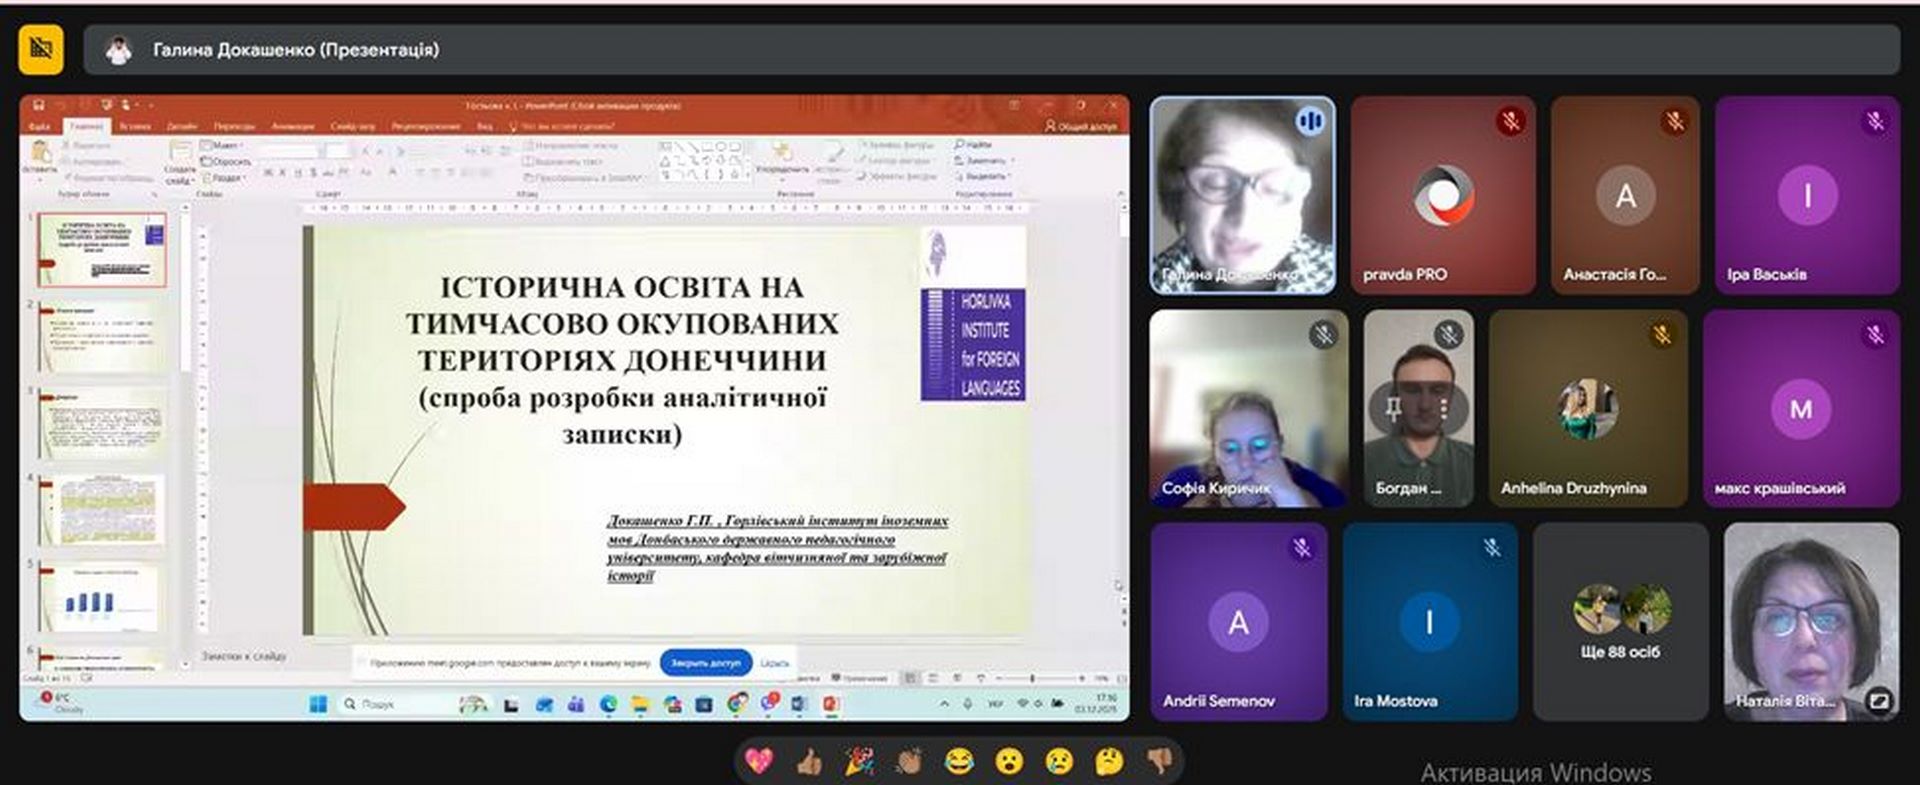This screenshot has width=1920, height=785.
Task: Send the thumbs down reaction
Action: pos(1159,762)
